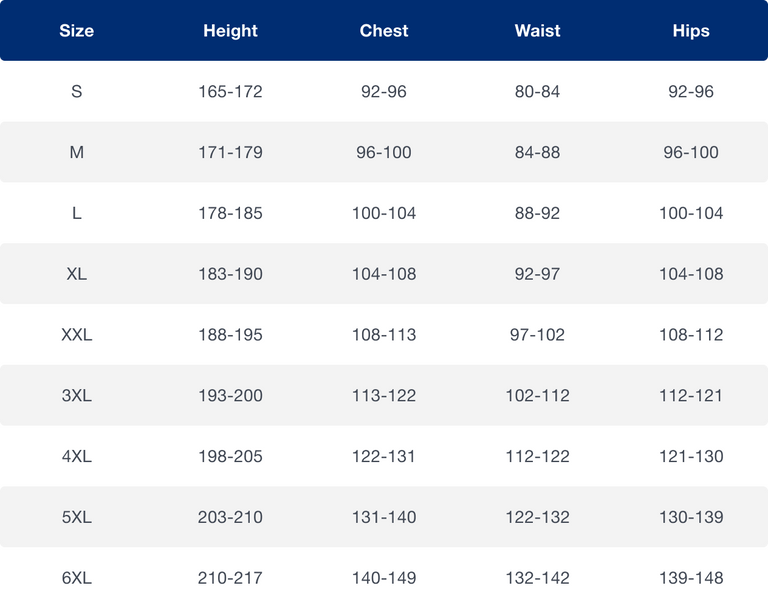This screenshot has height=608, width=768.
Task: Select the 3XL size row label
Action: [x=76, y=396]
